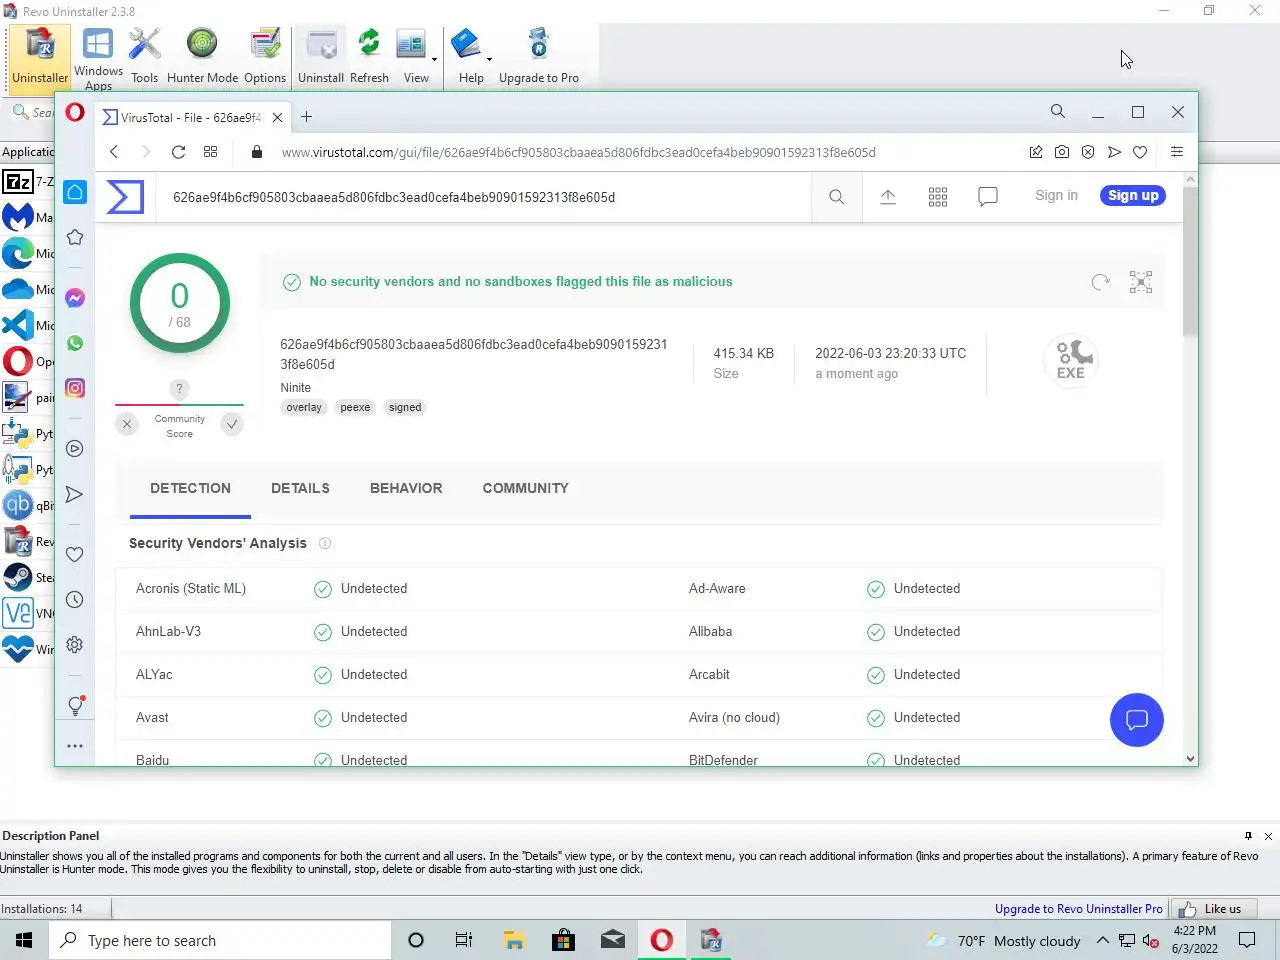This screenshot has width=1280, height=960.
Task: Switch to COMMUNITY tab
Action: pos(525,488)
